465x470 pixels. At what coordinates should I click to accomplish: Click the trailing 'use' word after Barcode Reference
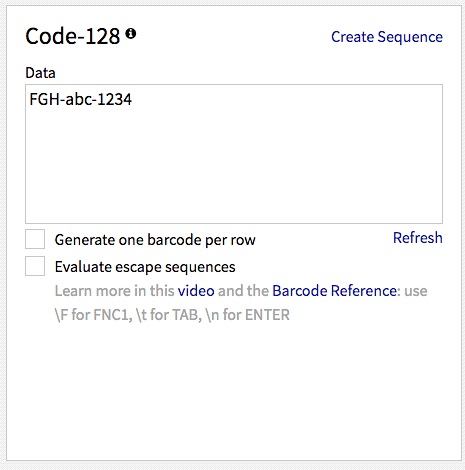[416, 291]
